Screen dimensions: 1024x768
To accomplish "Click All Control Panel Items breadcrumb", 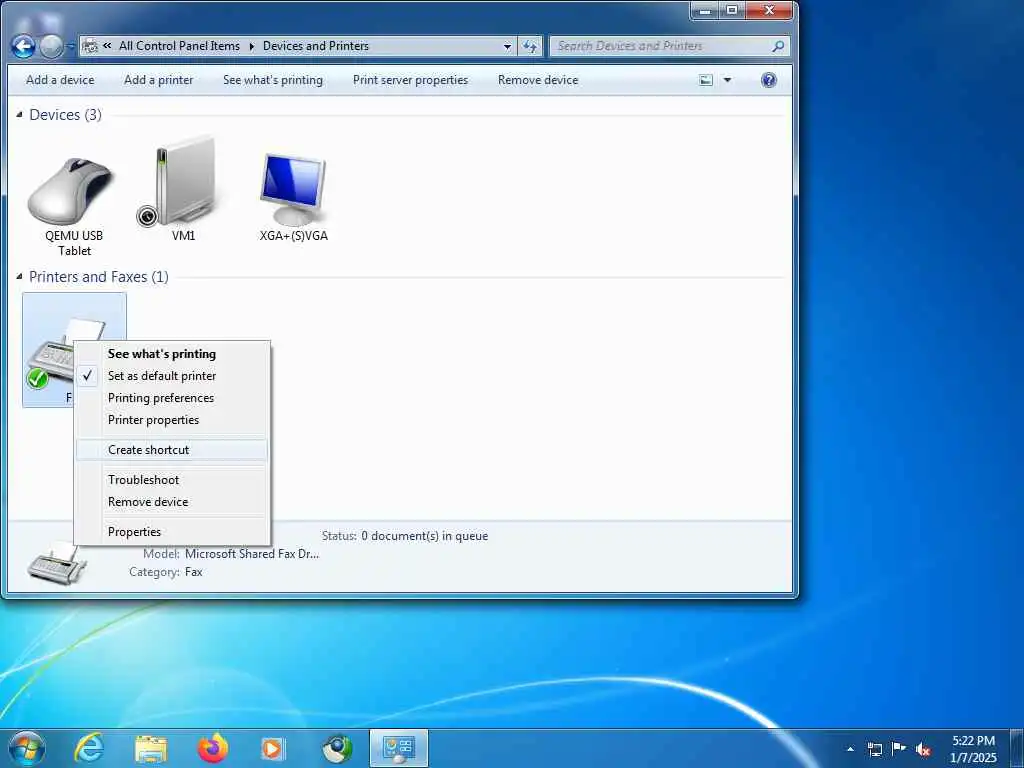I will (179, 46).
